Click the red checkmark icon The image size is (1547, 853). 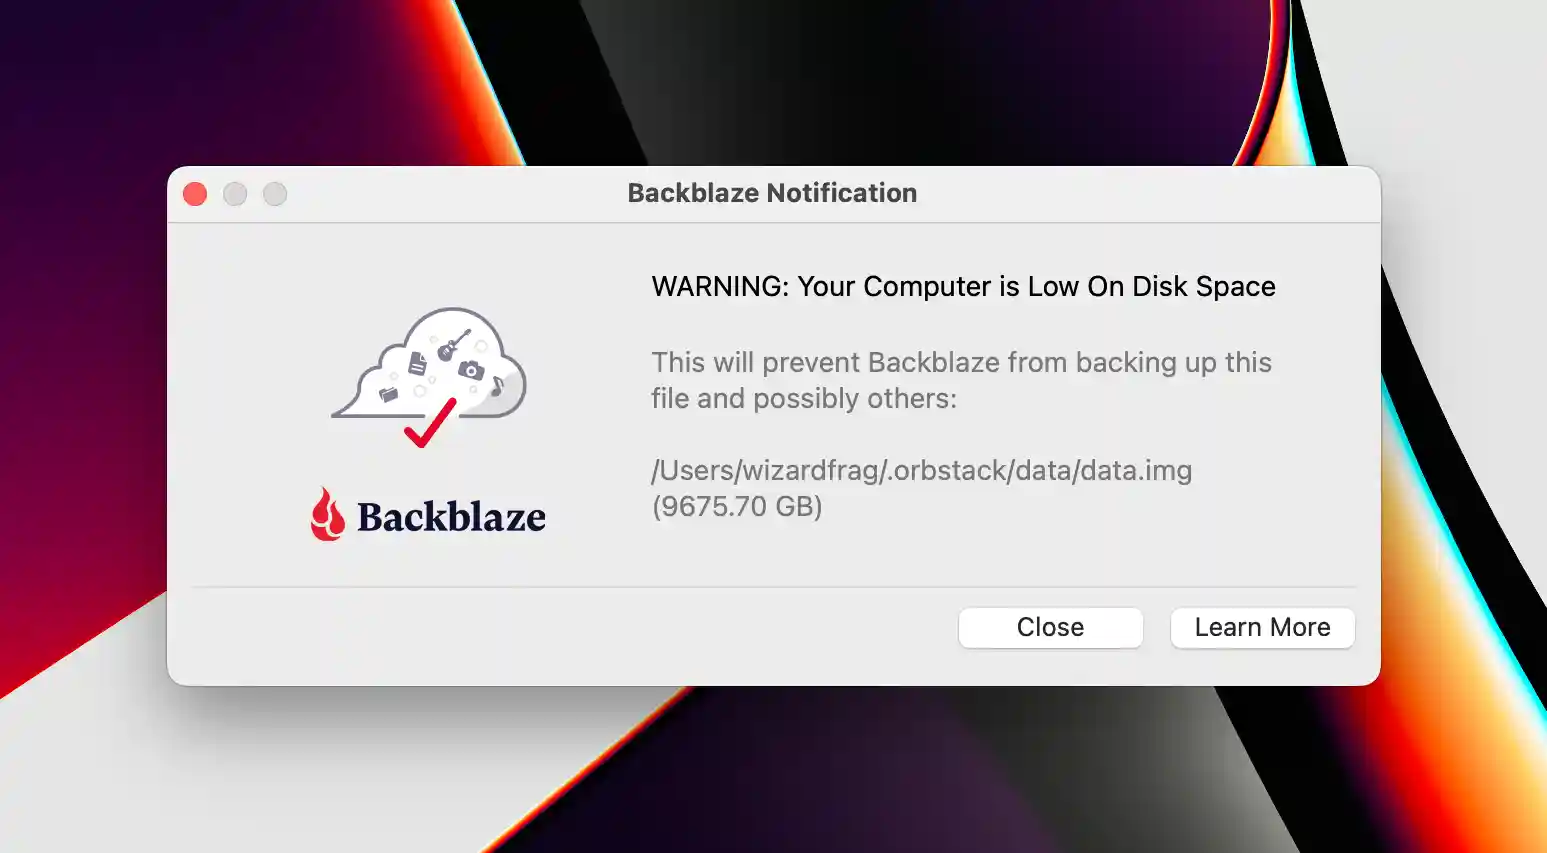[430, 424]
